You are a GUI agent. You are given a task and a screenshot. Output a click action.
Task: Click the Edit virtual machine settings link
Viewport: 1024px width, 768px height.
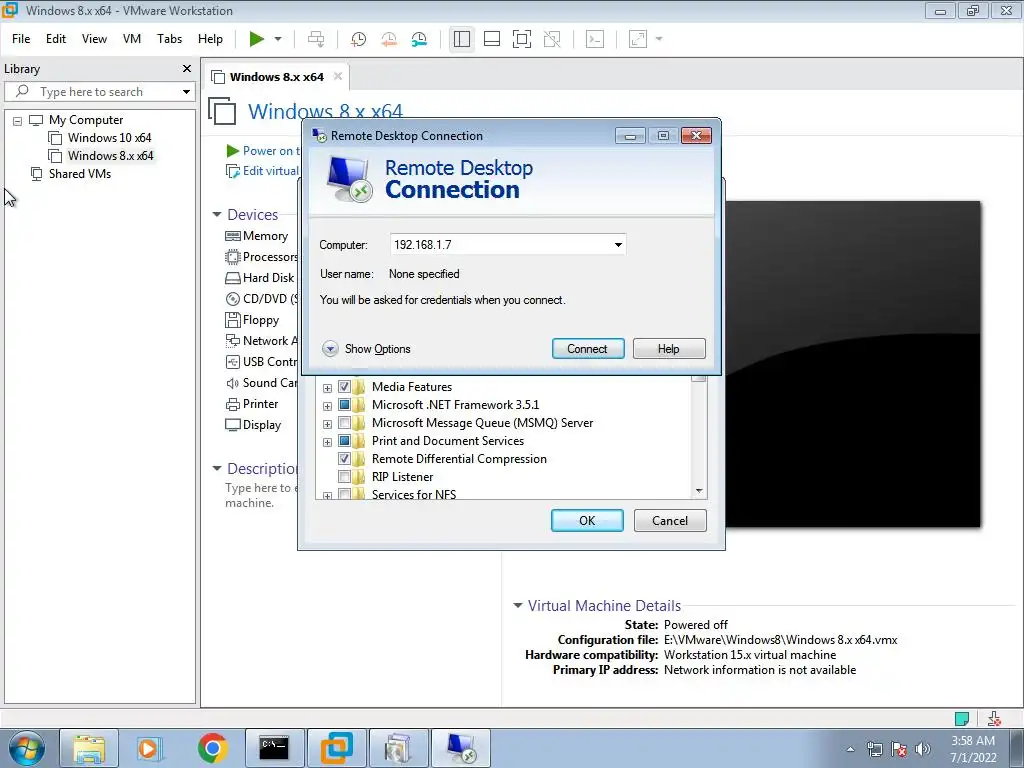coord(270,171)
